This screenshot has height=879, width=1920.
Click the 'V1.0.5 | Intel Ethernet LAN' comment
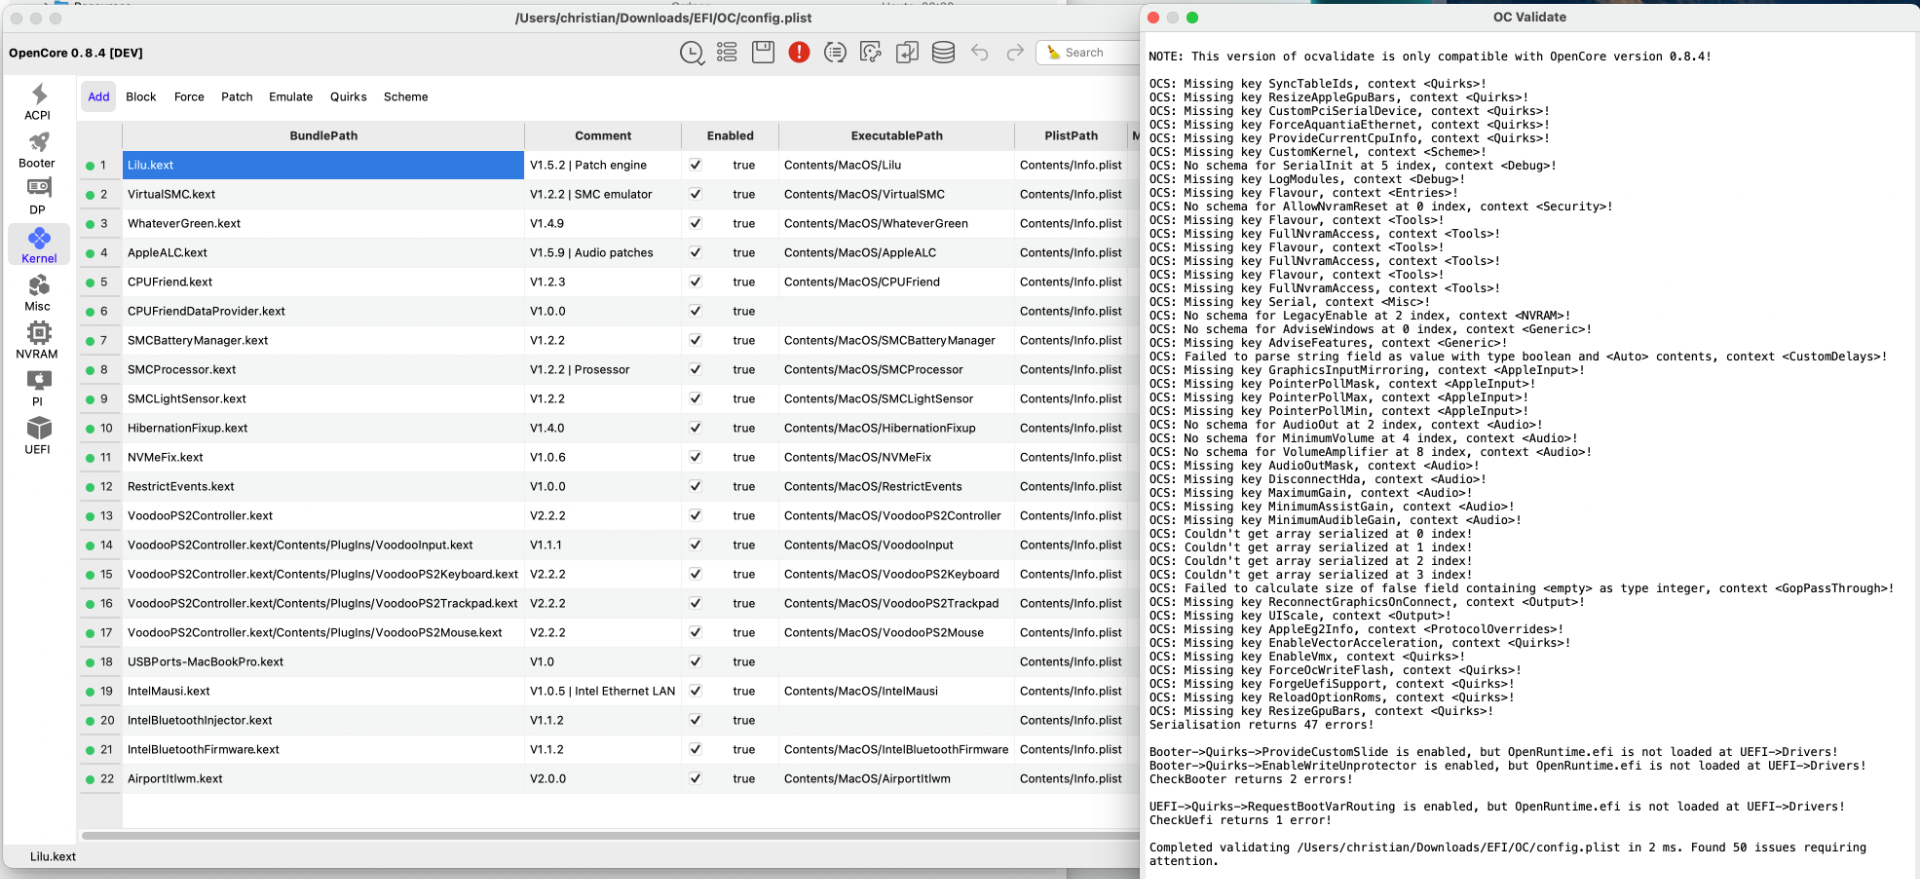603,691
